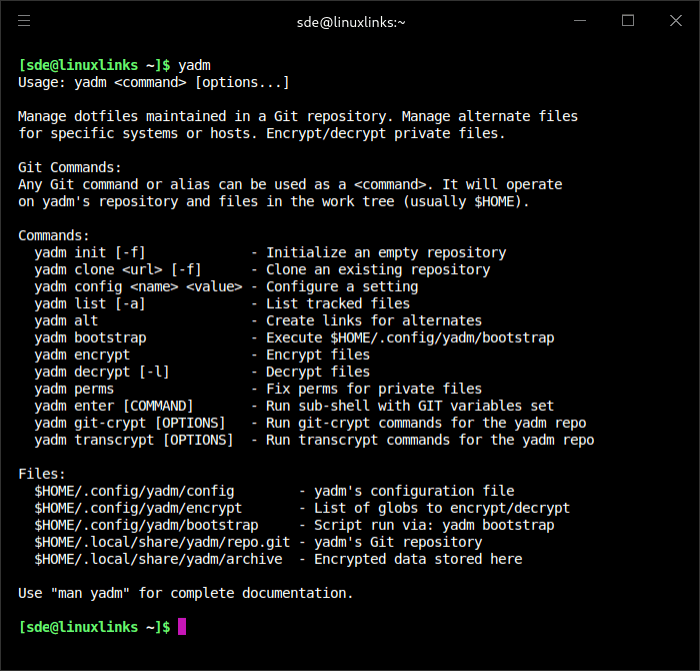Close the terminal window
This screenshot has height=671, width=700.
(x=675, y=21)
